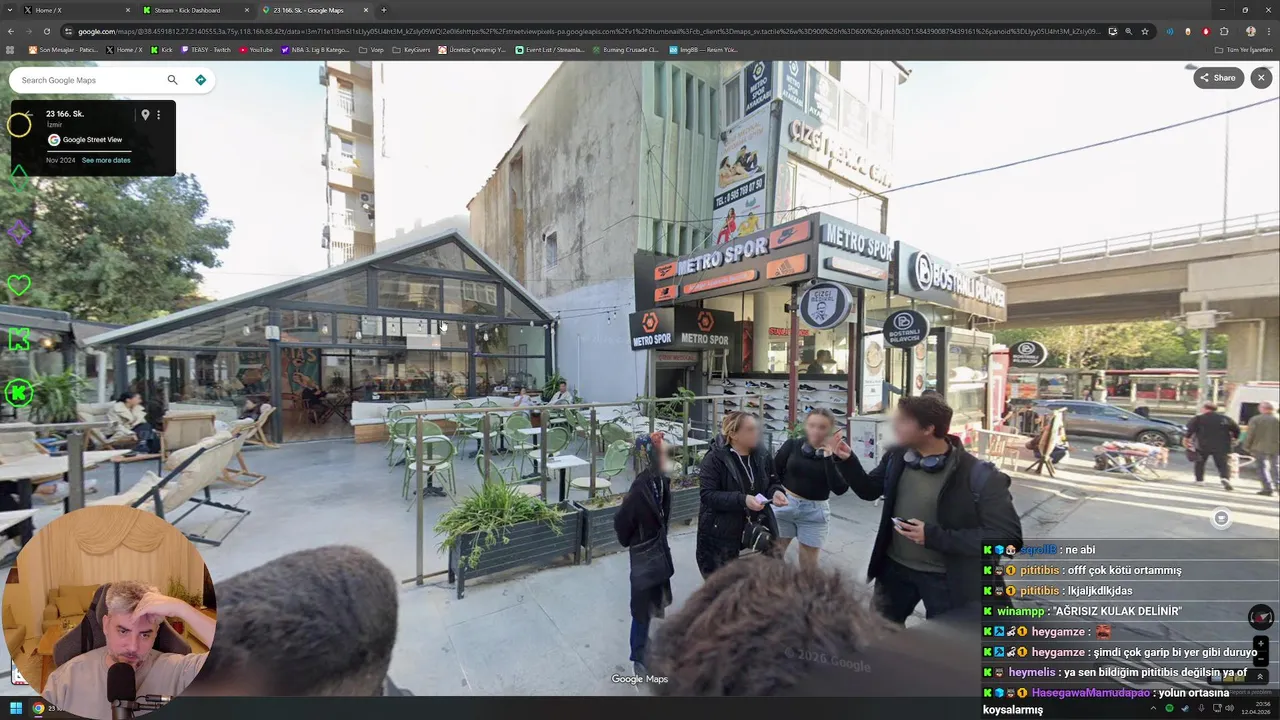The image size is (1280, 720).
Task: Go forward in browser history
Action: 29,31
